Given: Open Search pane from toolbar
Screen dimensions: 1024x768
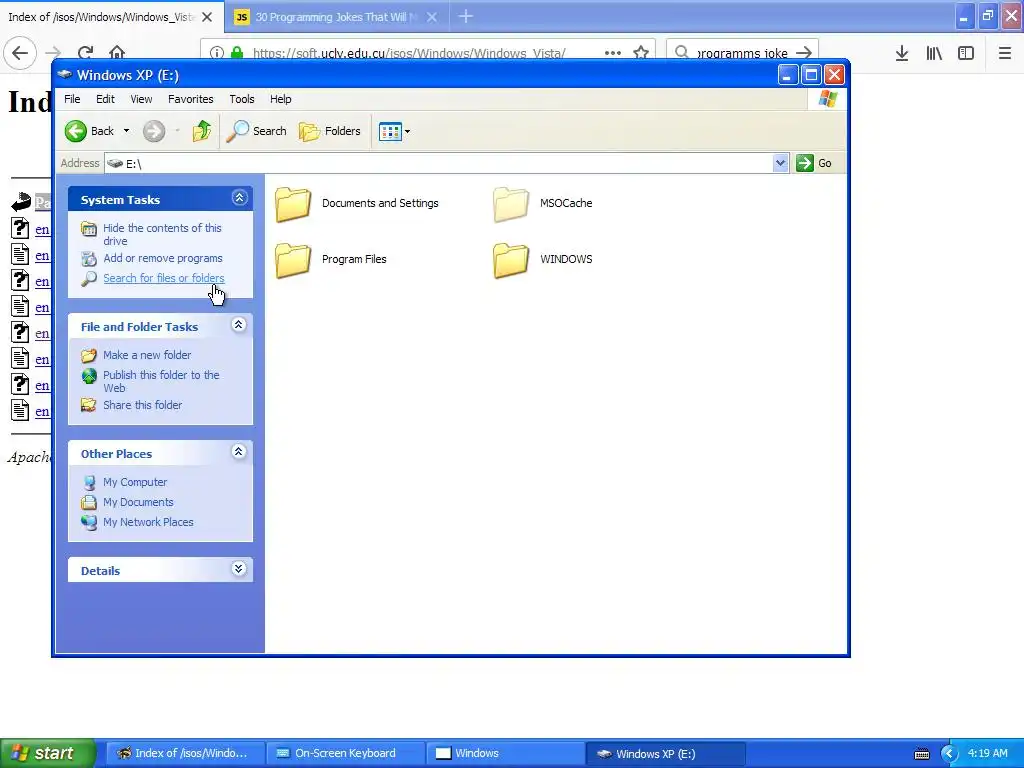Looking at the screenshot, I should pos(257,131).
